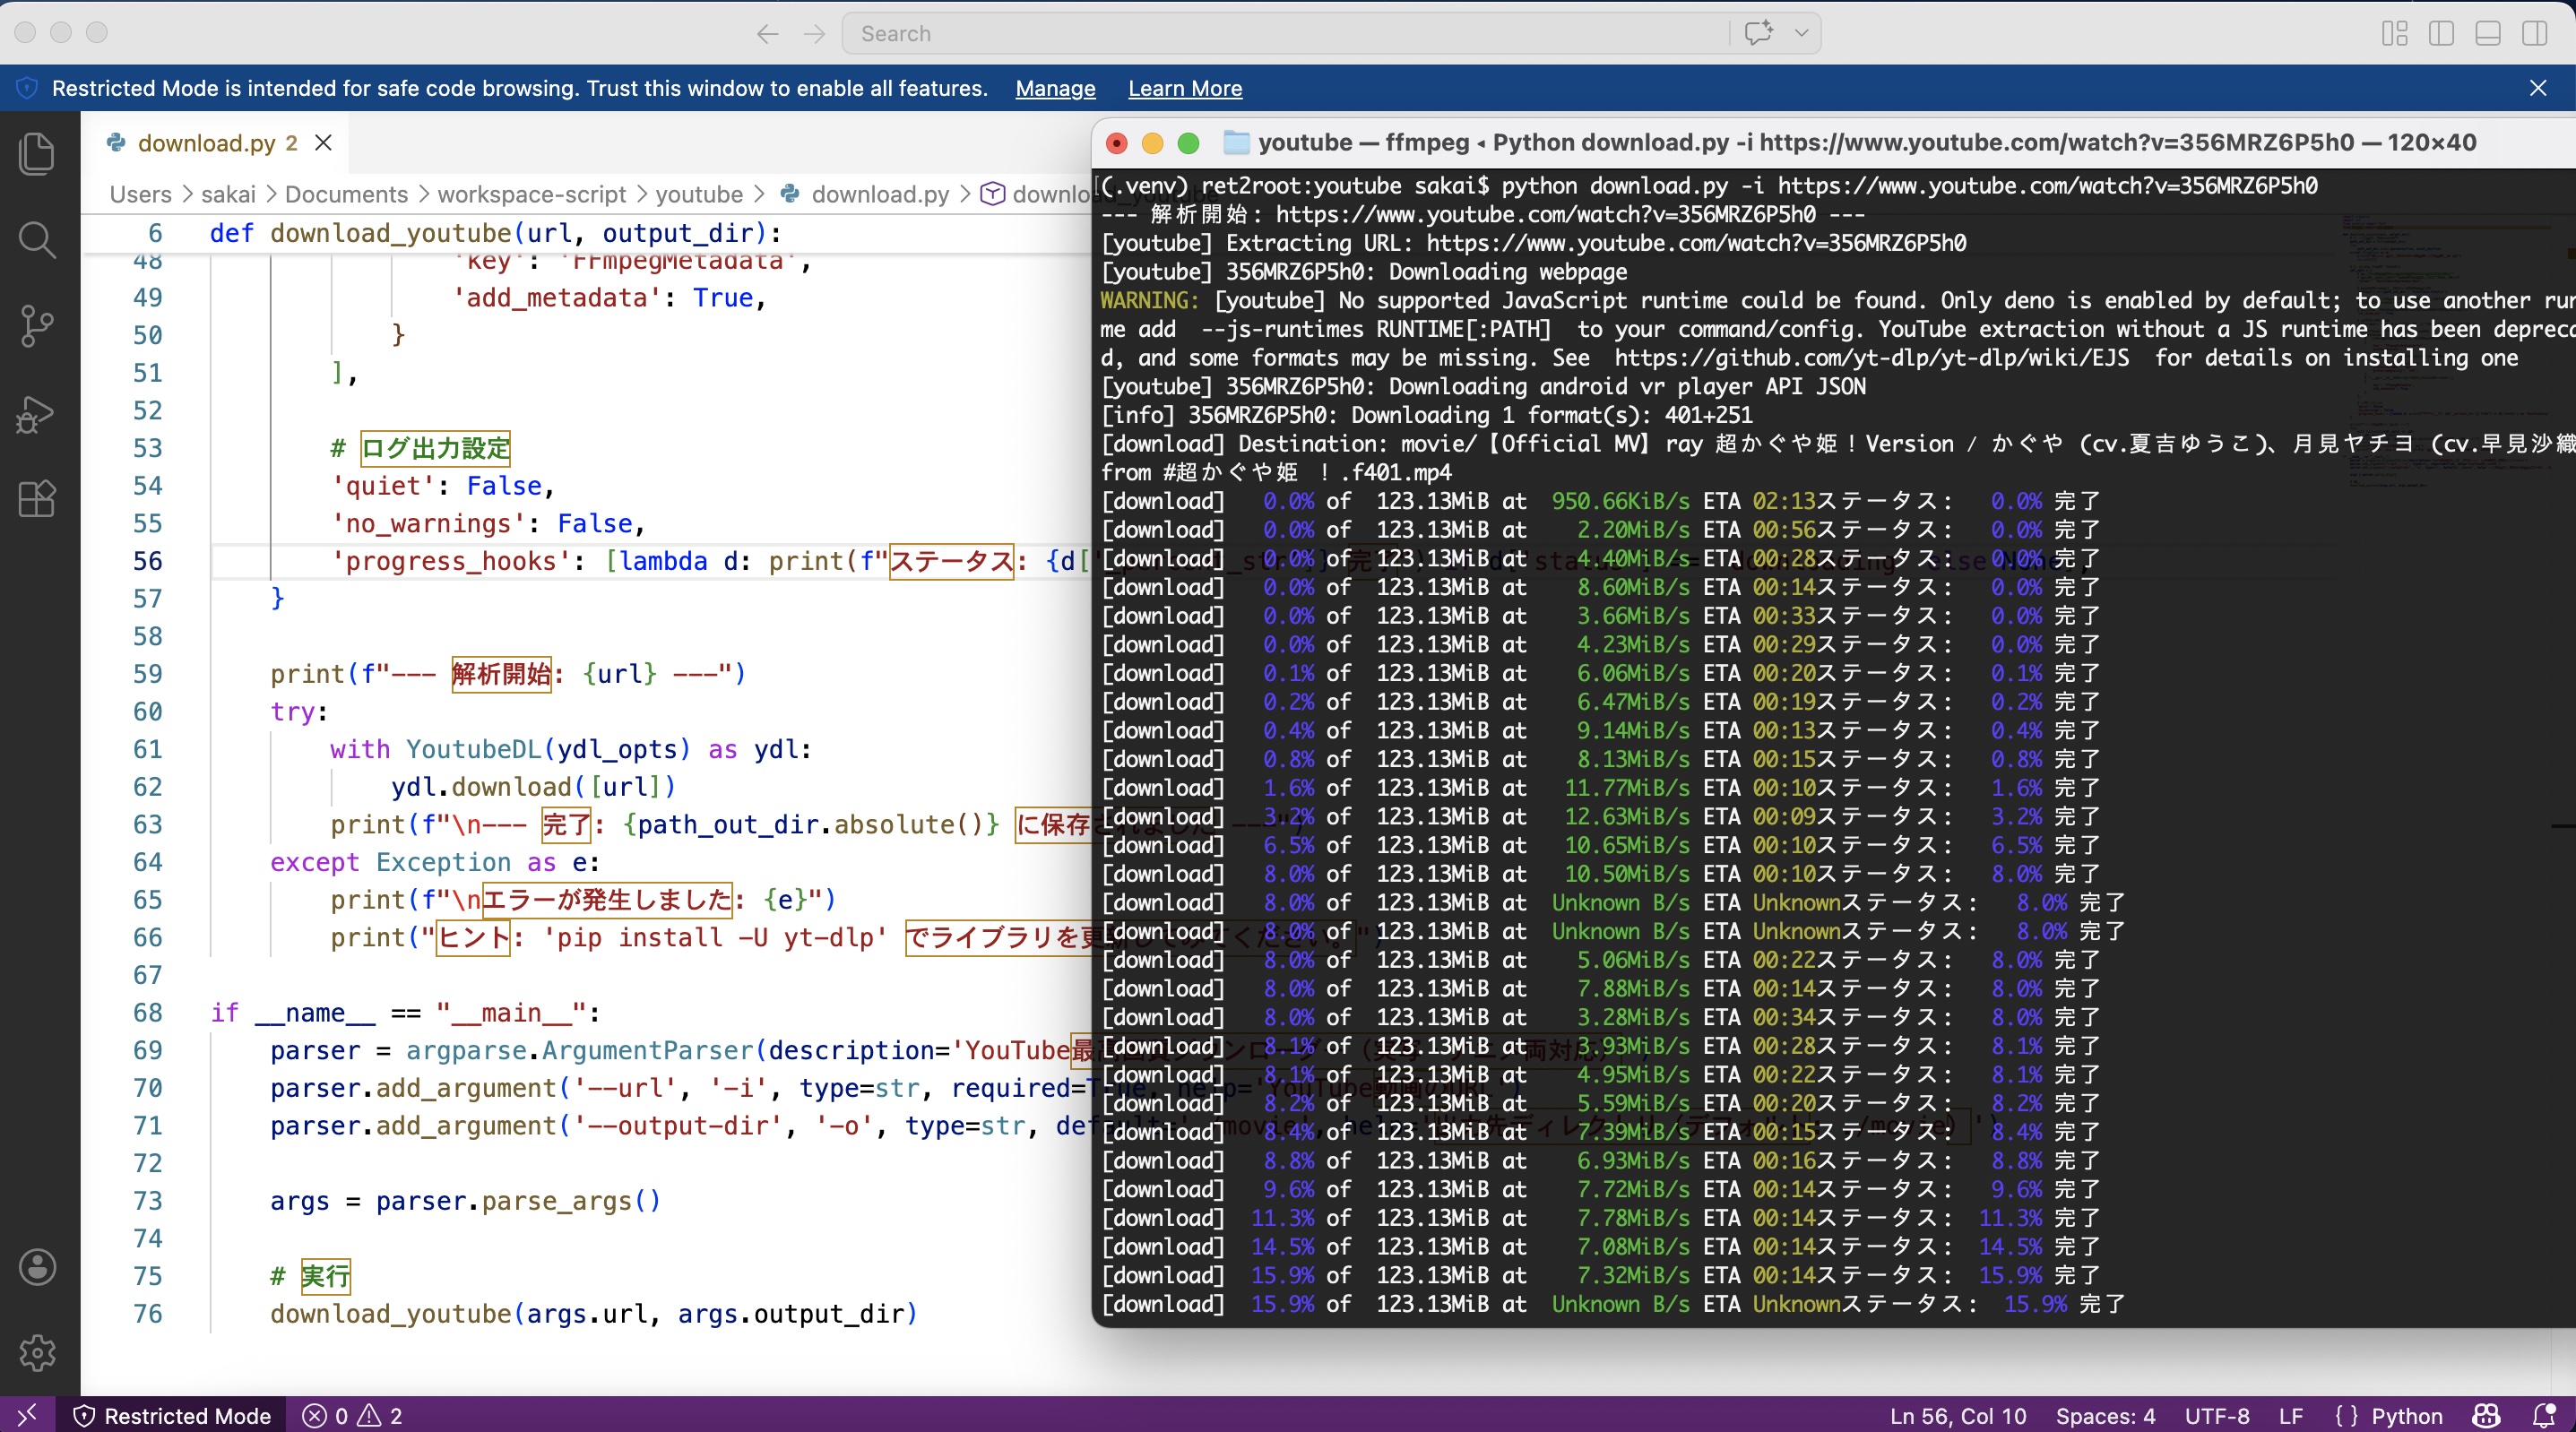The width and height of the screenshot is (2576, 1432).
Task: Open the Run and Debug view
Action: 37,413
